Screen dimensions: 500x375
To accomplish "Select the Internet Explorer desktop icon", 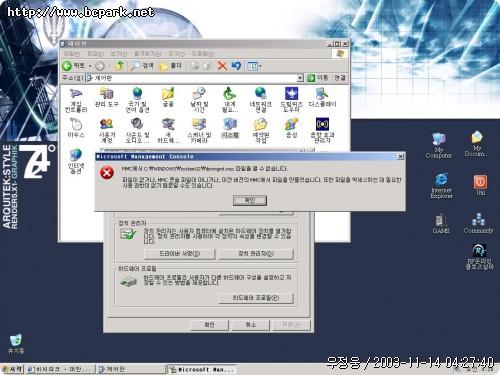I will pyautogui.click(x=441, y=186).
